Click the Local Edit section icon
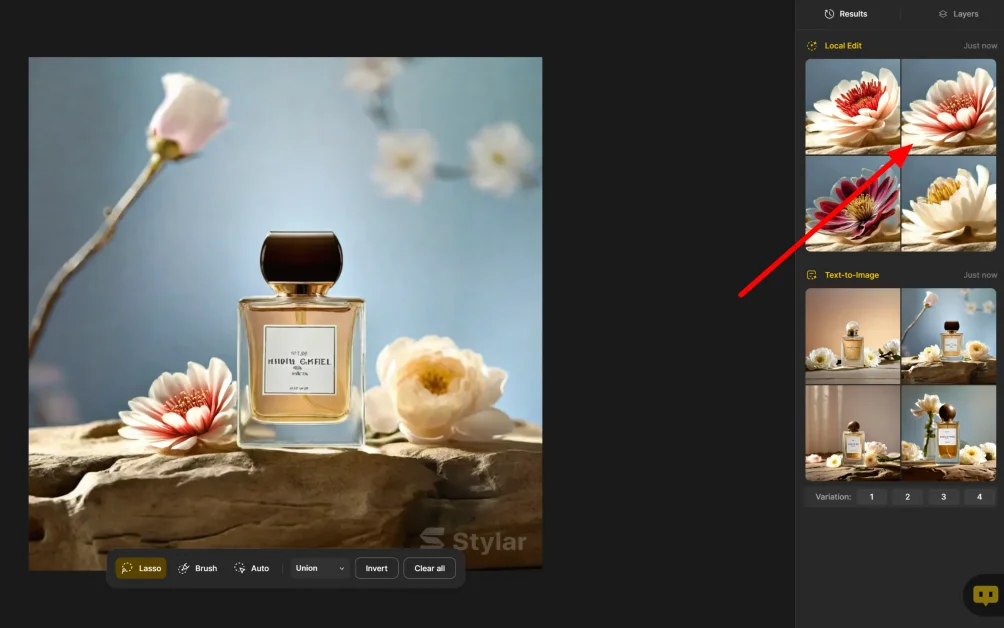Viewport: 1004px width, 628px height. tap(812, 46)
